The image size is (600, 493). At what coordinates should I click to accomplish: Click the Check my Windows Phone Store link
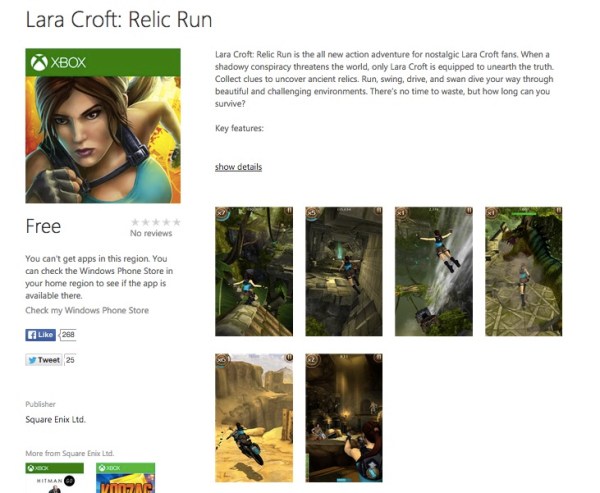(x=87, y=310)
